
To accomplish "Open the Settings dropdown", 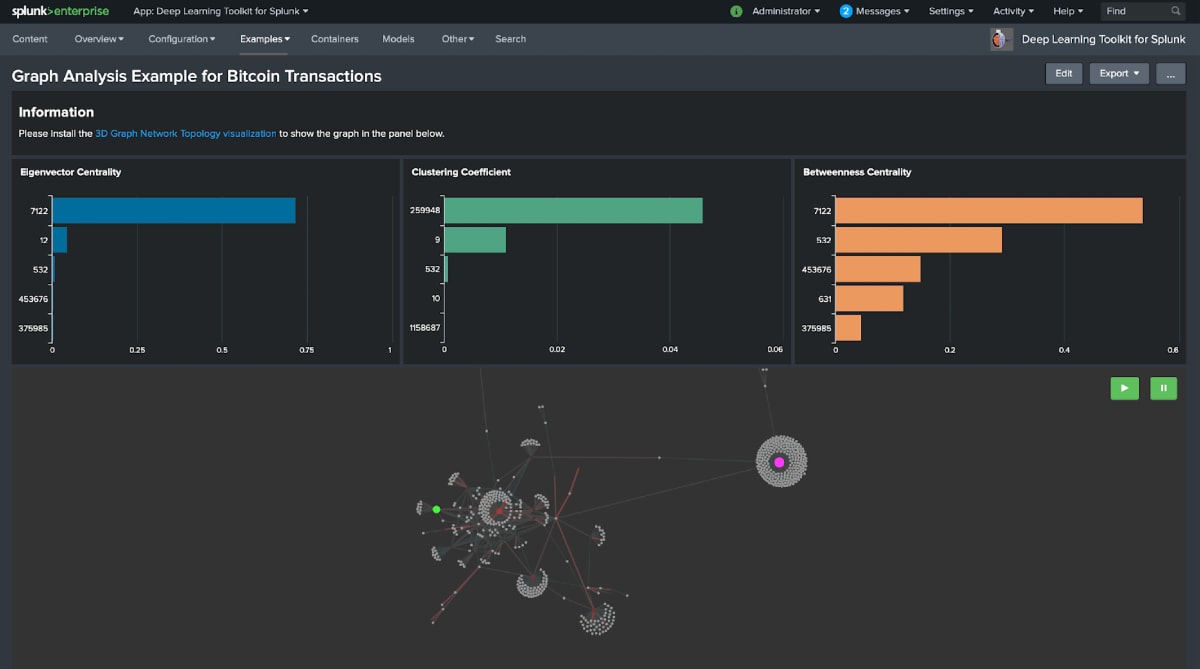I will pos(951,11).
